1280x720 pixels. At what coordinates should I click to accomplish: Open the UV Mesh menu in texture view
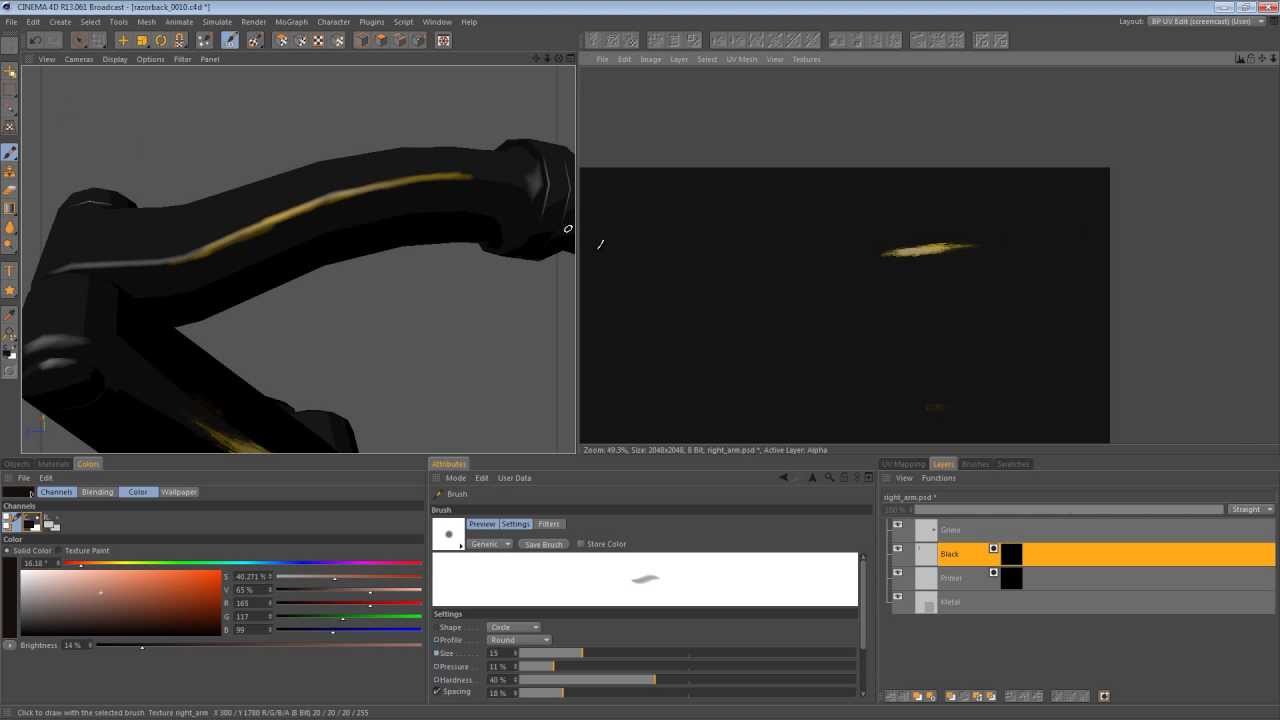pyautogui.click(x=741, y=59)
